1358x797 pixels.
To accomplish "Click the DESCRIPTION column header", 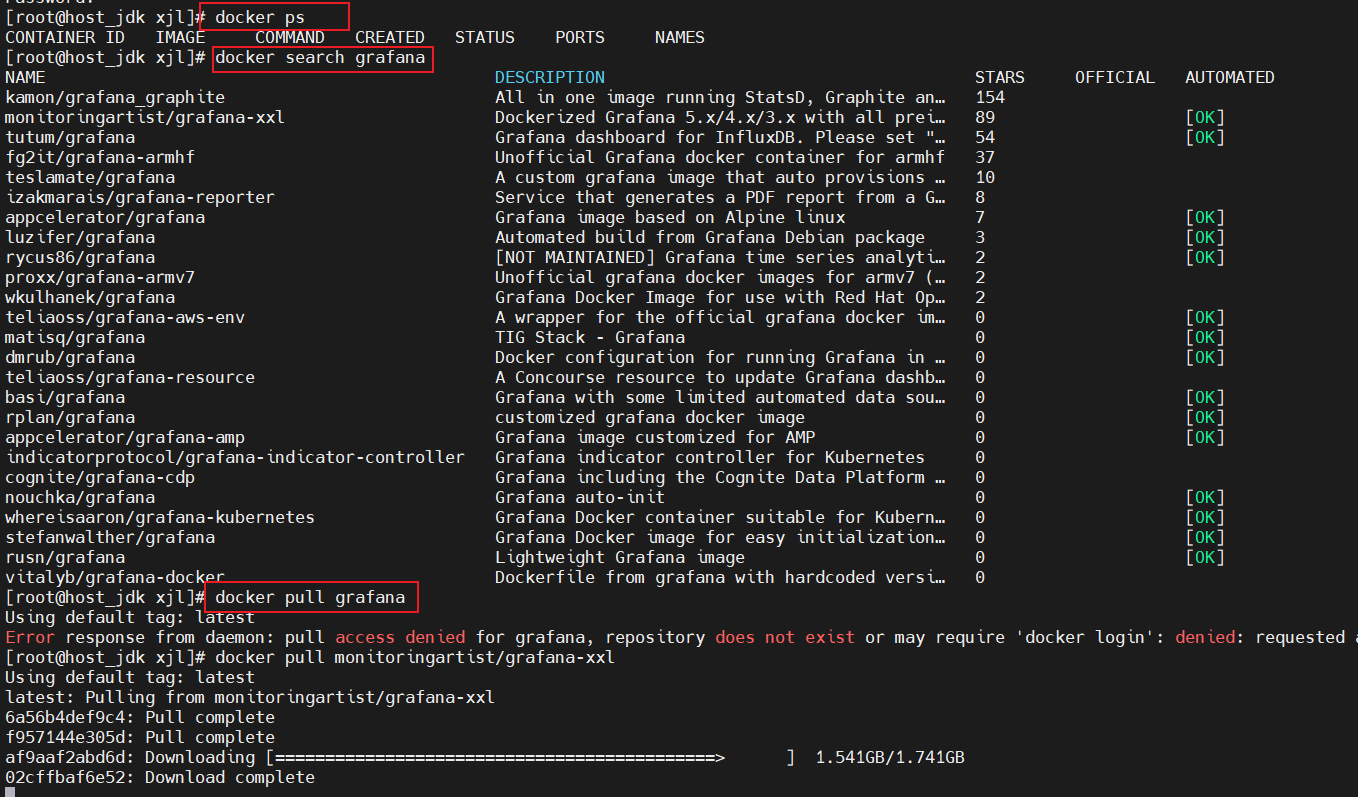I will 550,77.
